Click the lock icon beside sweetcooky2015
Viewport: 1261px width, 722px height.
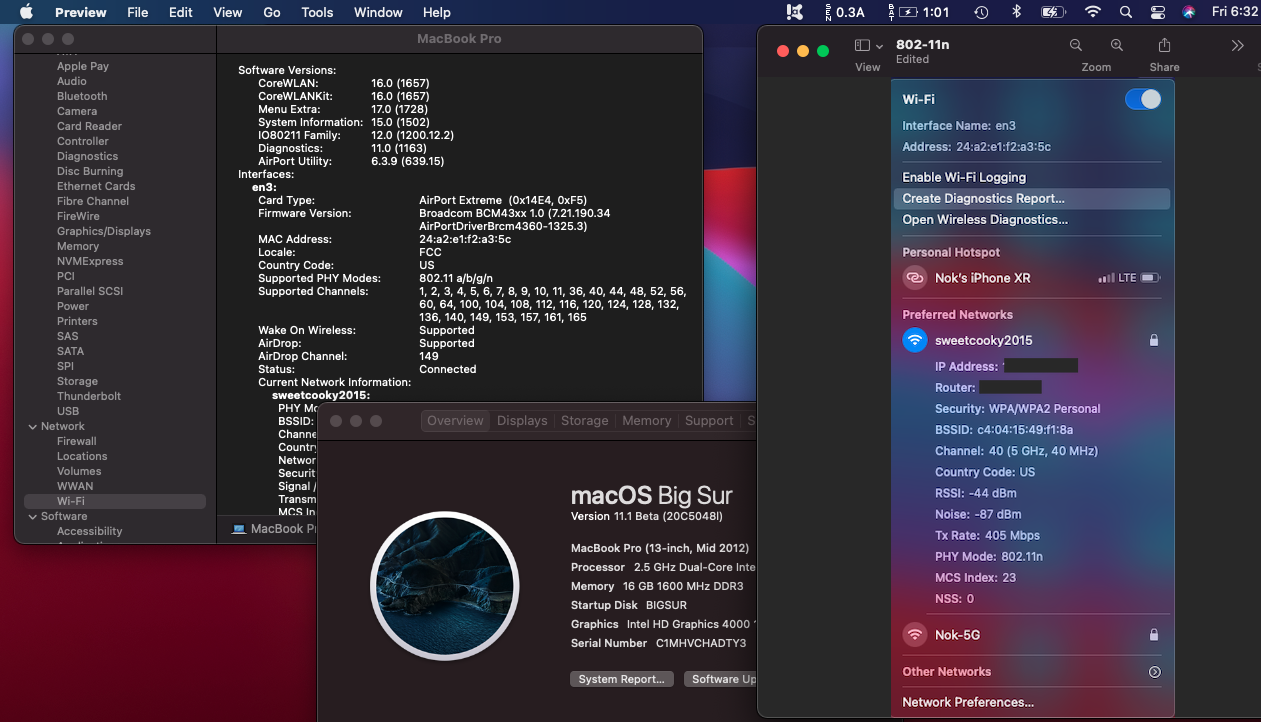click(1154, 340)
